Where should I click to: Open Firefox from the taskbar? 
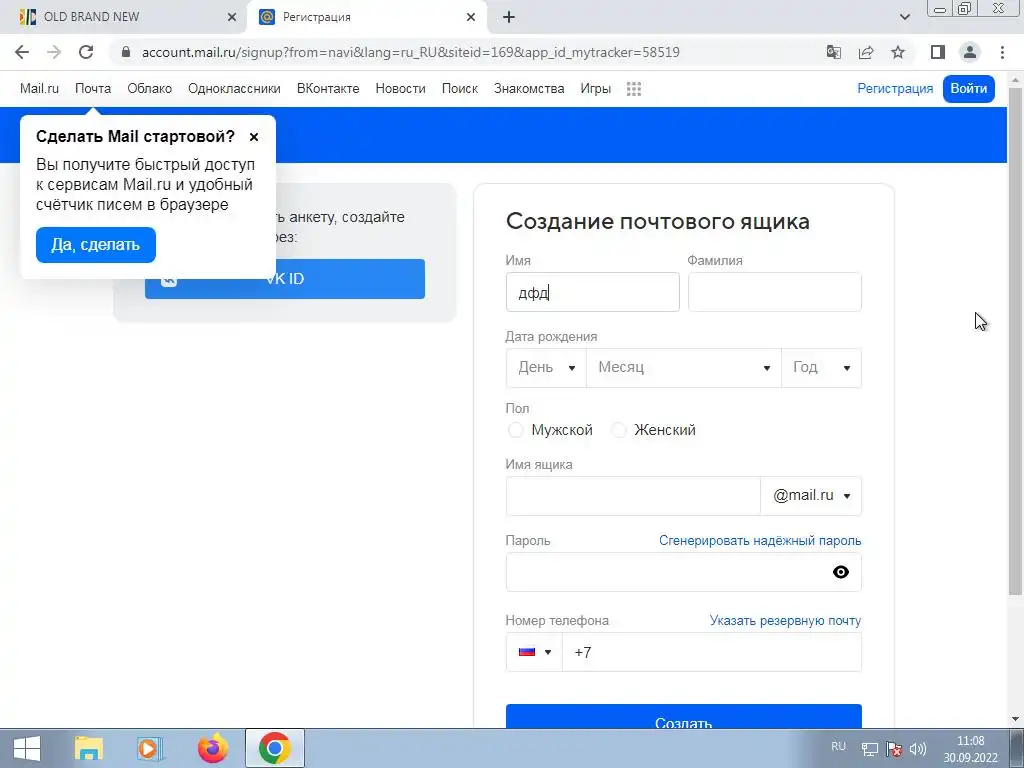pos(212,748)
